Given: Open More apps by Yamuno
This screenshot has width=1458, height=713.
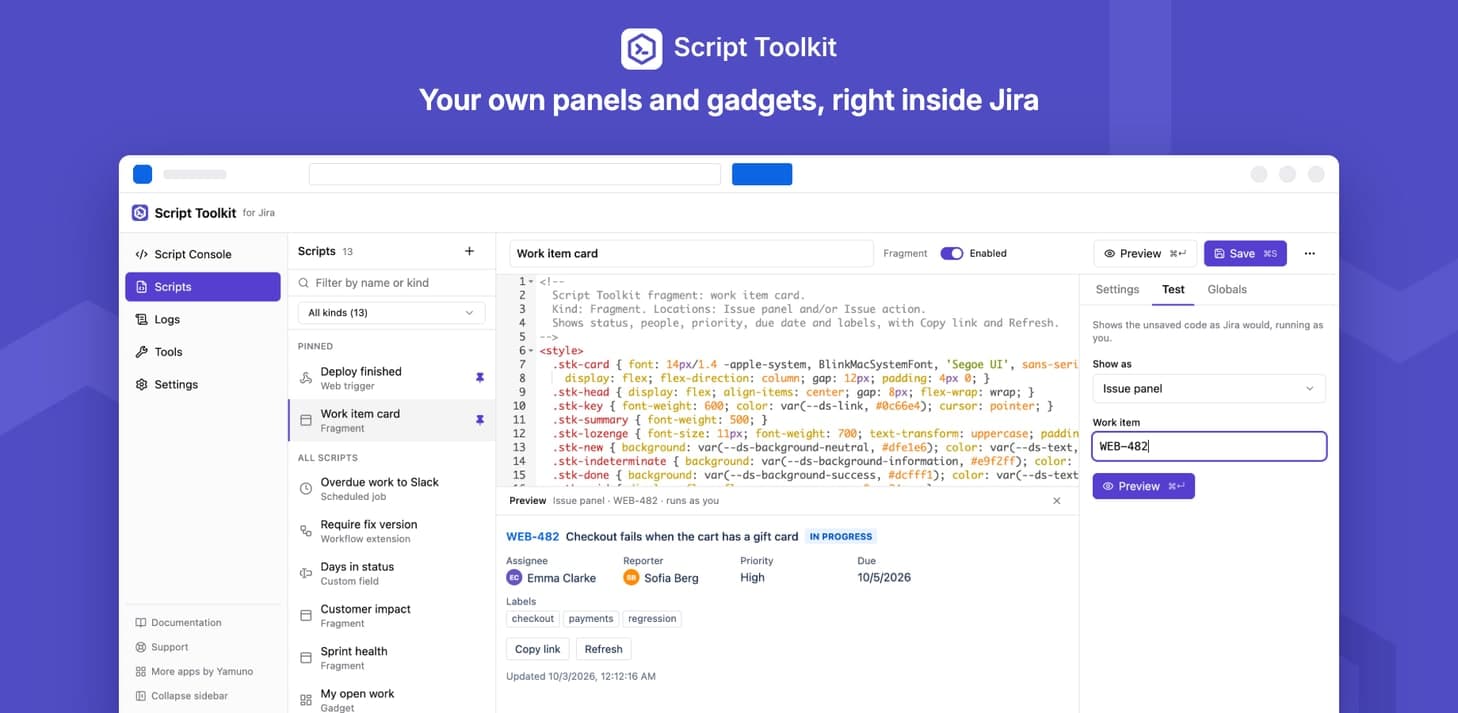Looking at the screenshot, I should [x=194, y=671].
